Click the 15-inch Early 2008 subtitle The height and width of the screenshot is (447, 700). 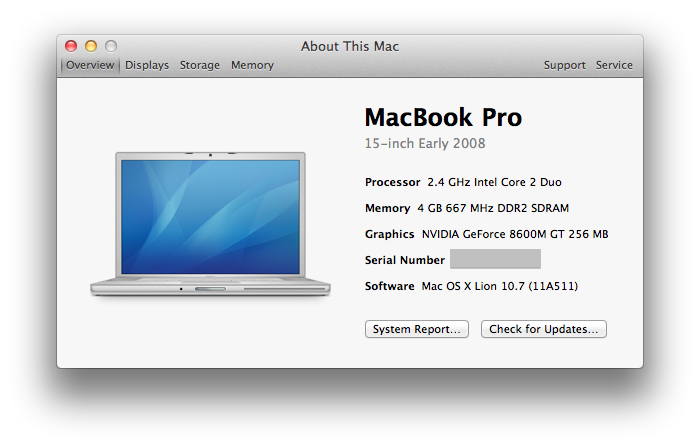point(425,143)
